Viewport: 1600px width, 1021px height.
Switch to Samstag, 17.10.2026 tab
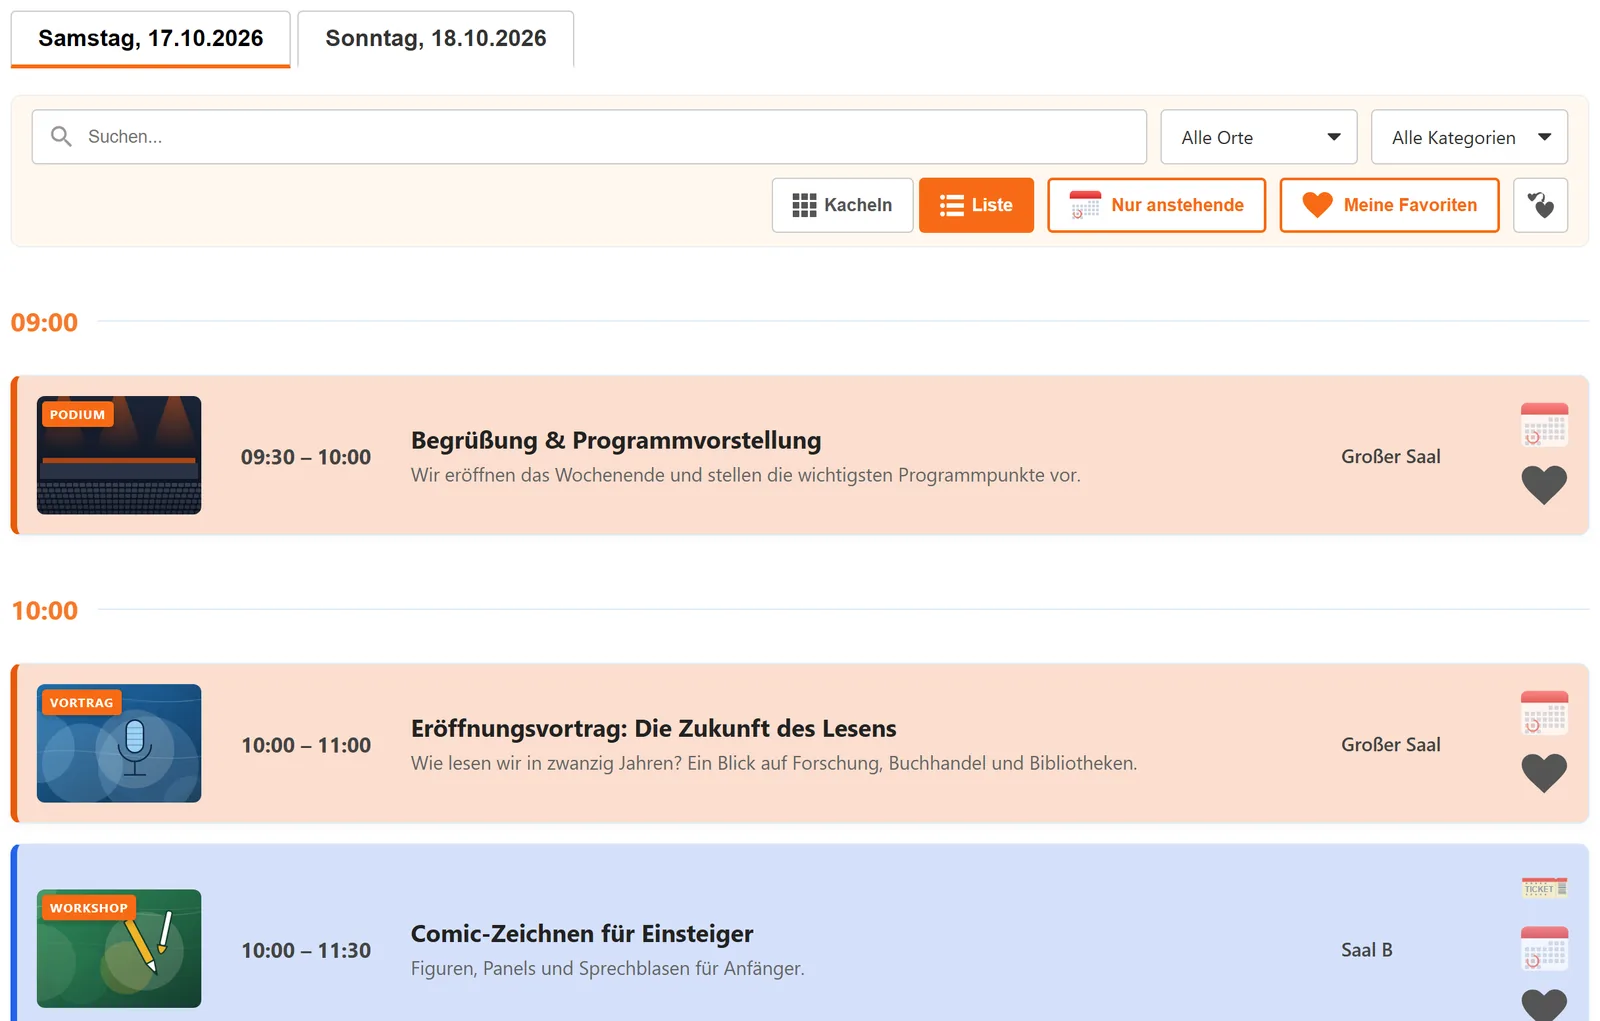(x=151, y=39)
